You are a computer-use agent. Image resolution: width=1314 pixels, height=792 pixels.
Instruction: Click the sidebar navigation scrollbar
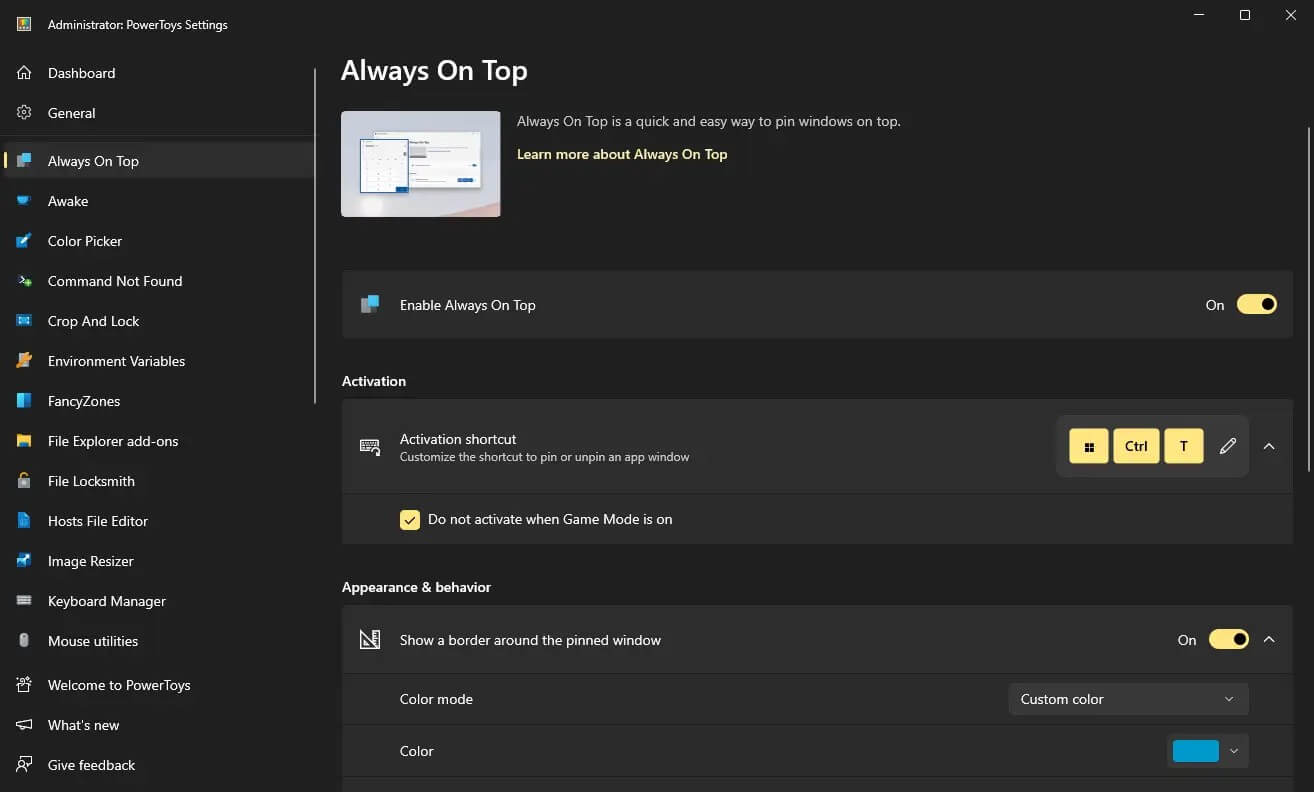point(316,236)
